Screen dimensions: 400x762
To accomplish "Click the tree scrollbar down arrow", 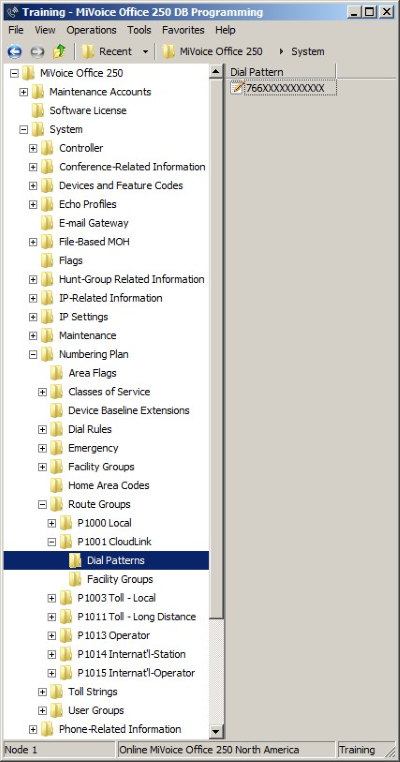I will coord(216,731).
